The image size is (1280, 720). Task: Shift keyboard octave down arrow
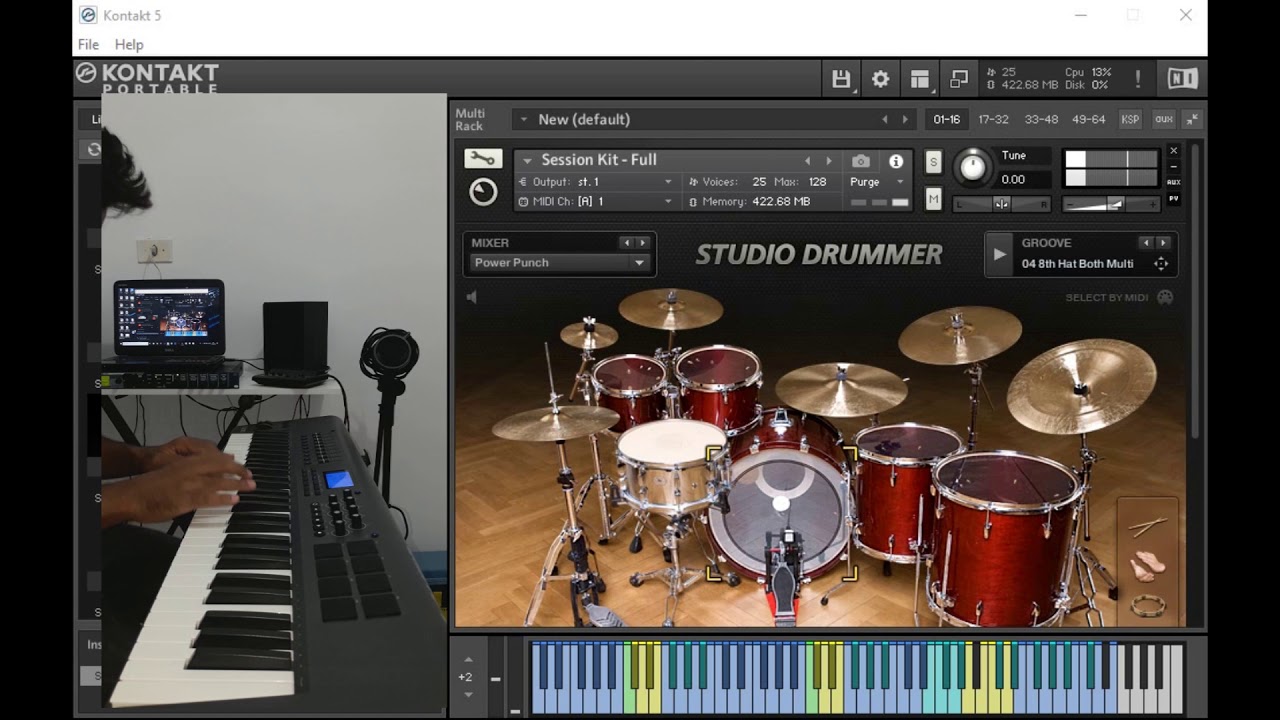[x=467, y=696]
